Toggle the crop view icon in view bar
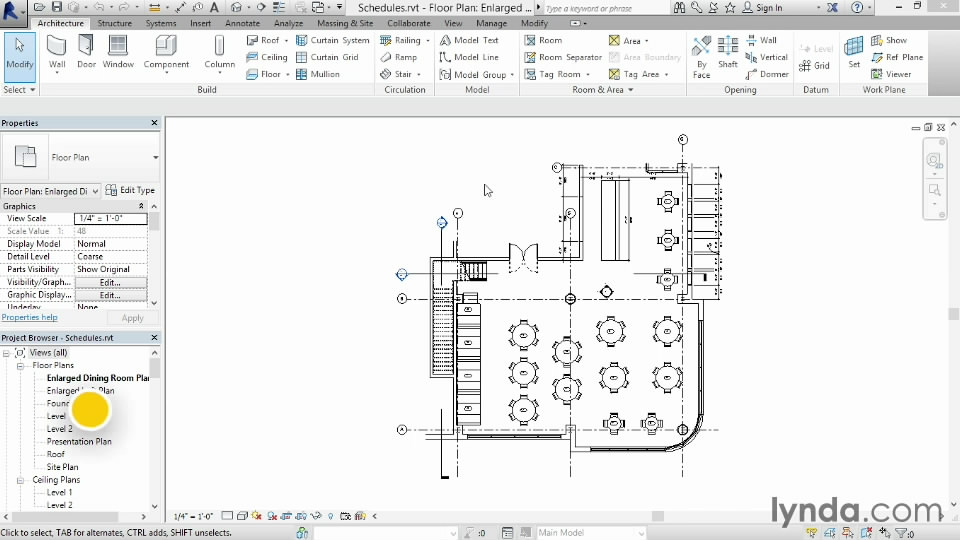960x540 pixels. [x=287, y=516]
